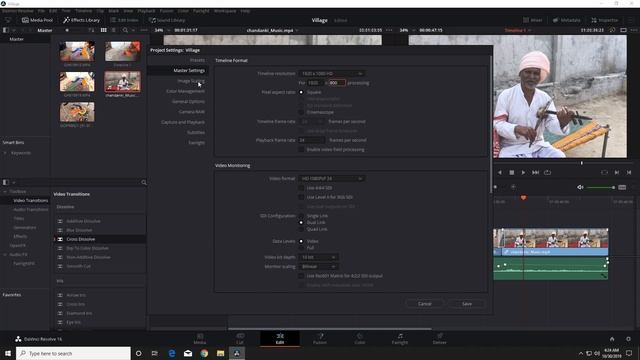
Task: Click Cancel in Project Settings
Action: (425, 304)
